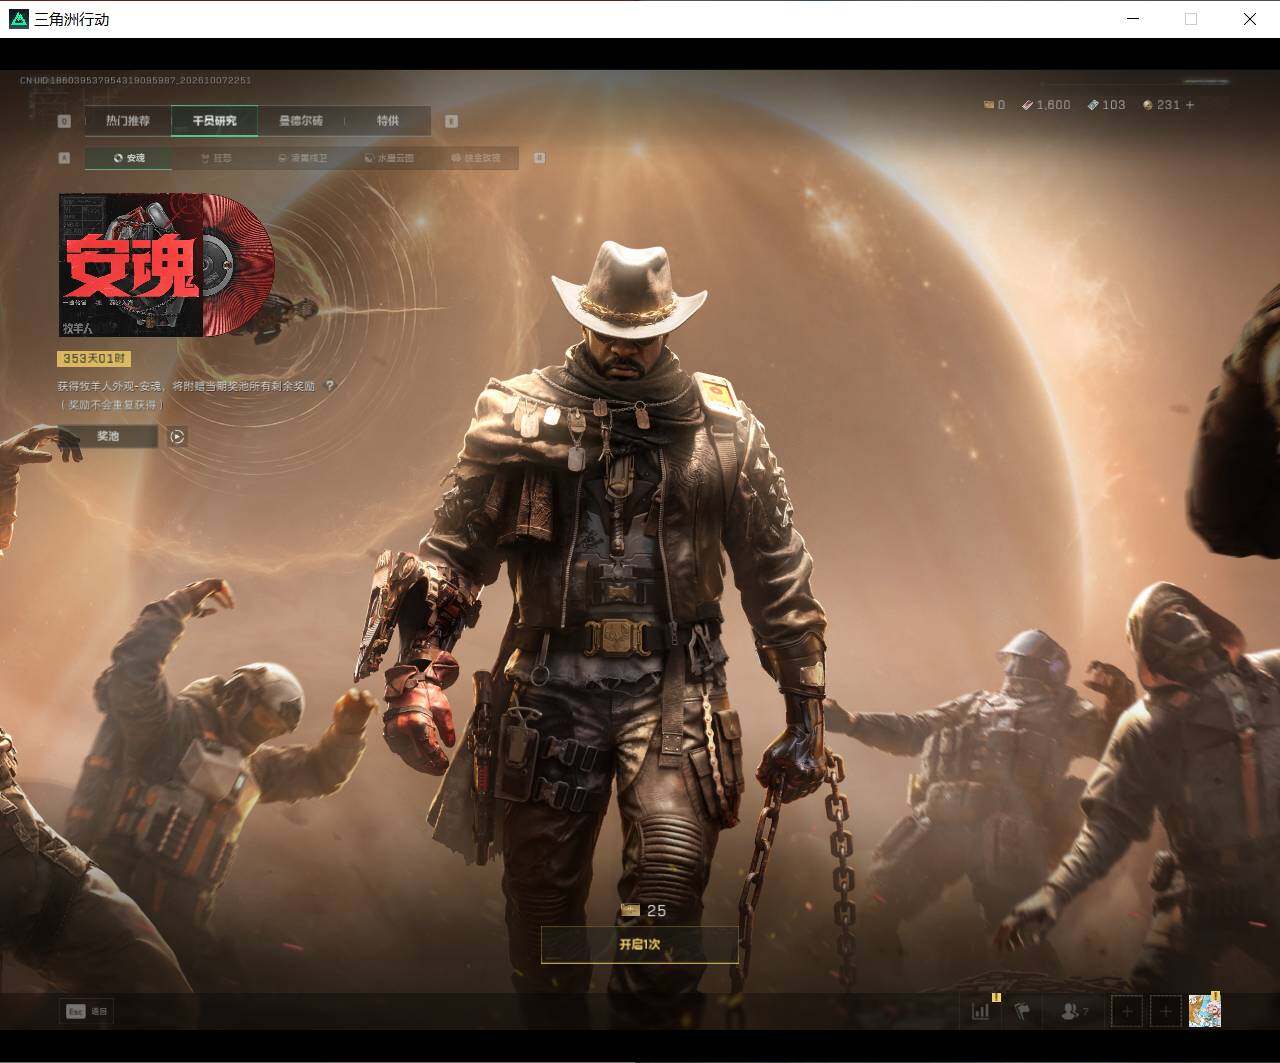Click the first empty squad plus slot
Viewport: 1280px width, 1063px height.
pyautogui.click(x=1127, y=1011)
